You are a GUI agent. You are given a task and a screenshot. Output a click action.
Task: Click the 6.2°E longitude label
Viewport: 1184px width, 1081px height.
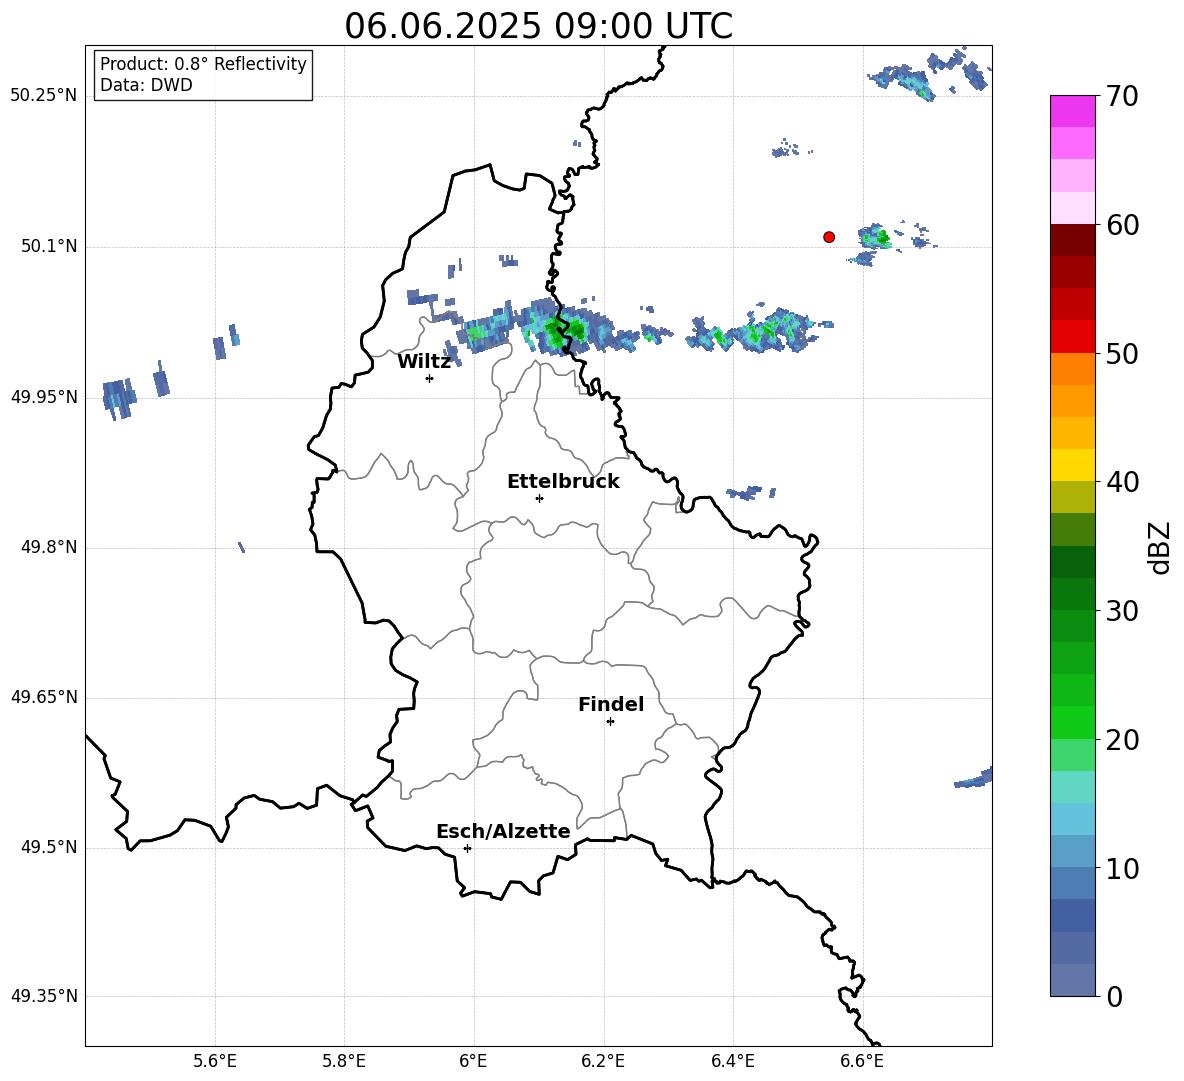click(x=603, y=1061)
